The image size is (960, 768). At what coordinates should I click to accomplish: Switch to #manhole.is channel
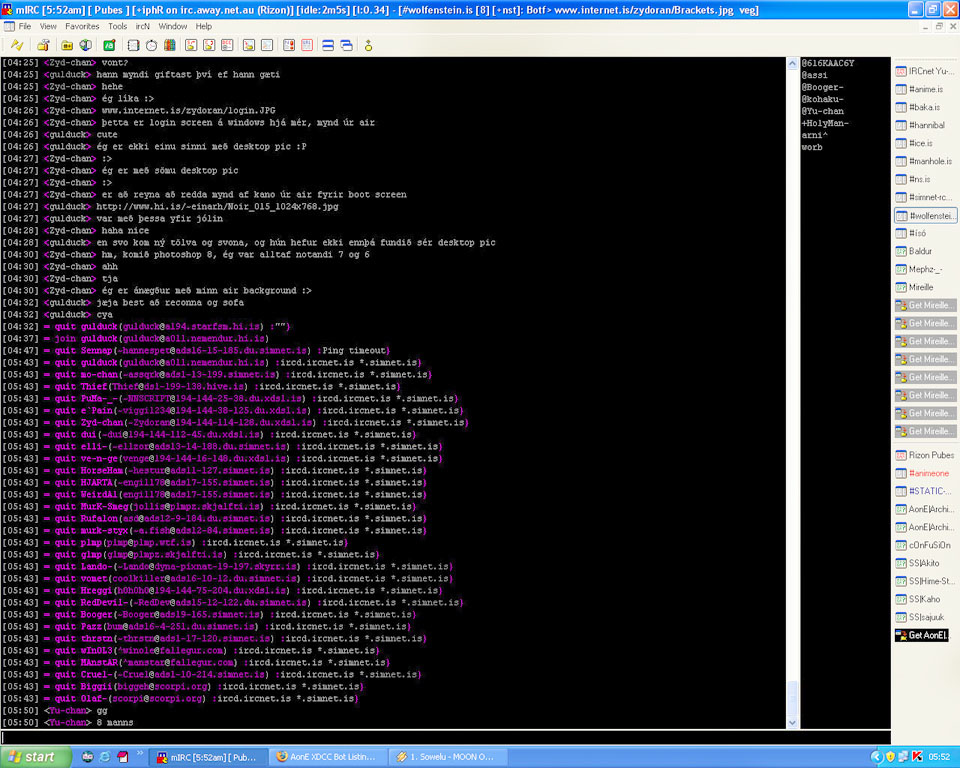[925, 161]
